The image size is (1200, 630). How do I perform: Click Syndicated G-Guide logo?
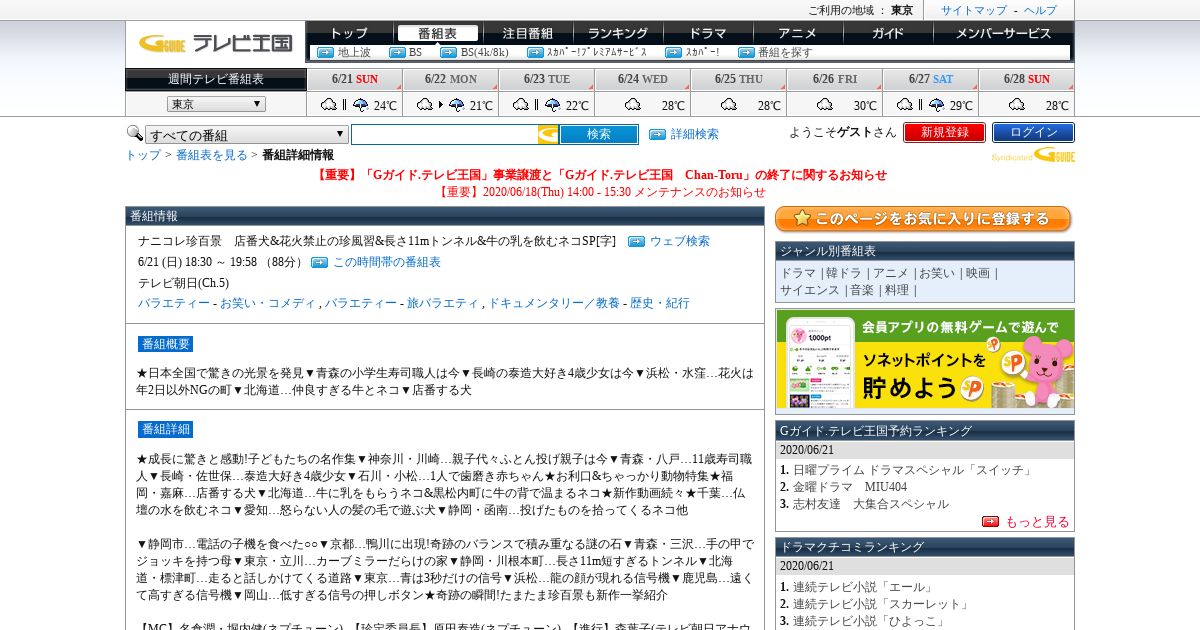1033,155
